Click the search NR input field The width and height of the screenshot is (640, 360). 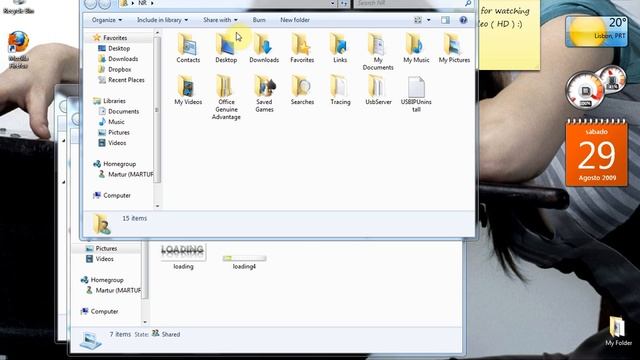409,3
